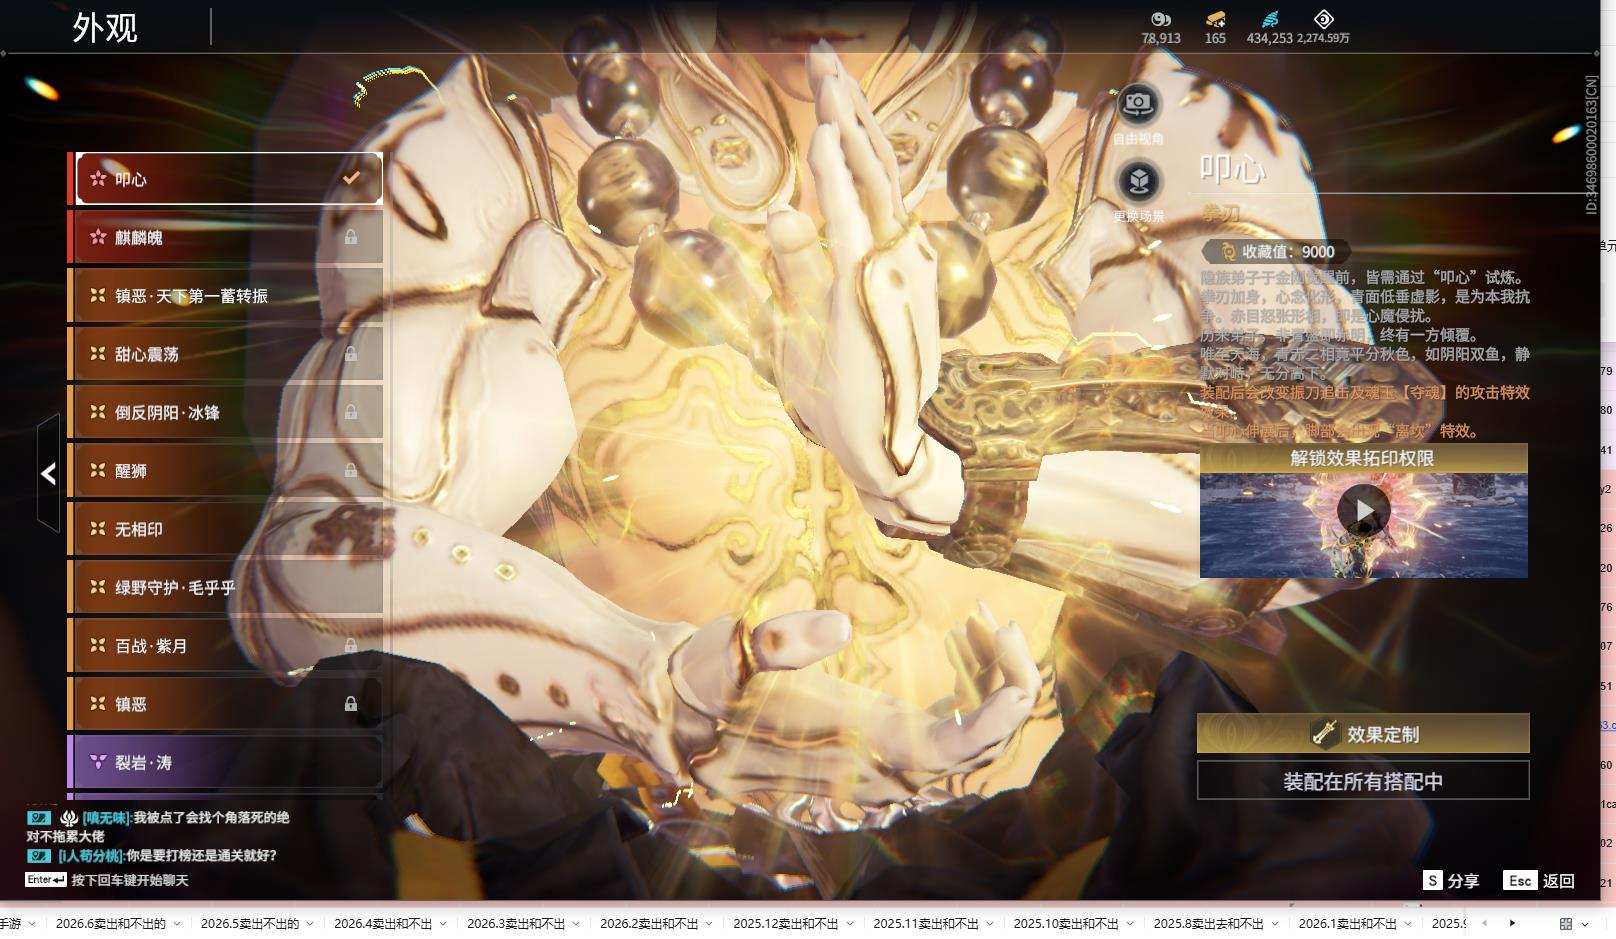The image size is (1616, 939).
Task: Open the 更换场景 scene switch icon
Action: [x=1138, y=181]
